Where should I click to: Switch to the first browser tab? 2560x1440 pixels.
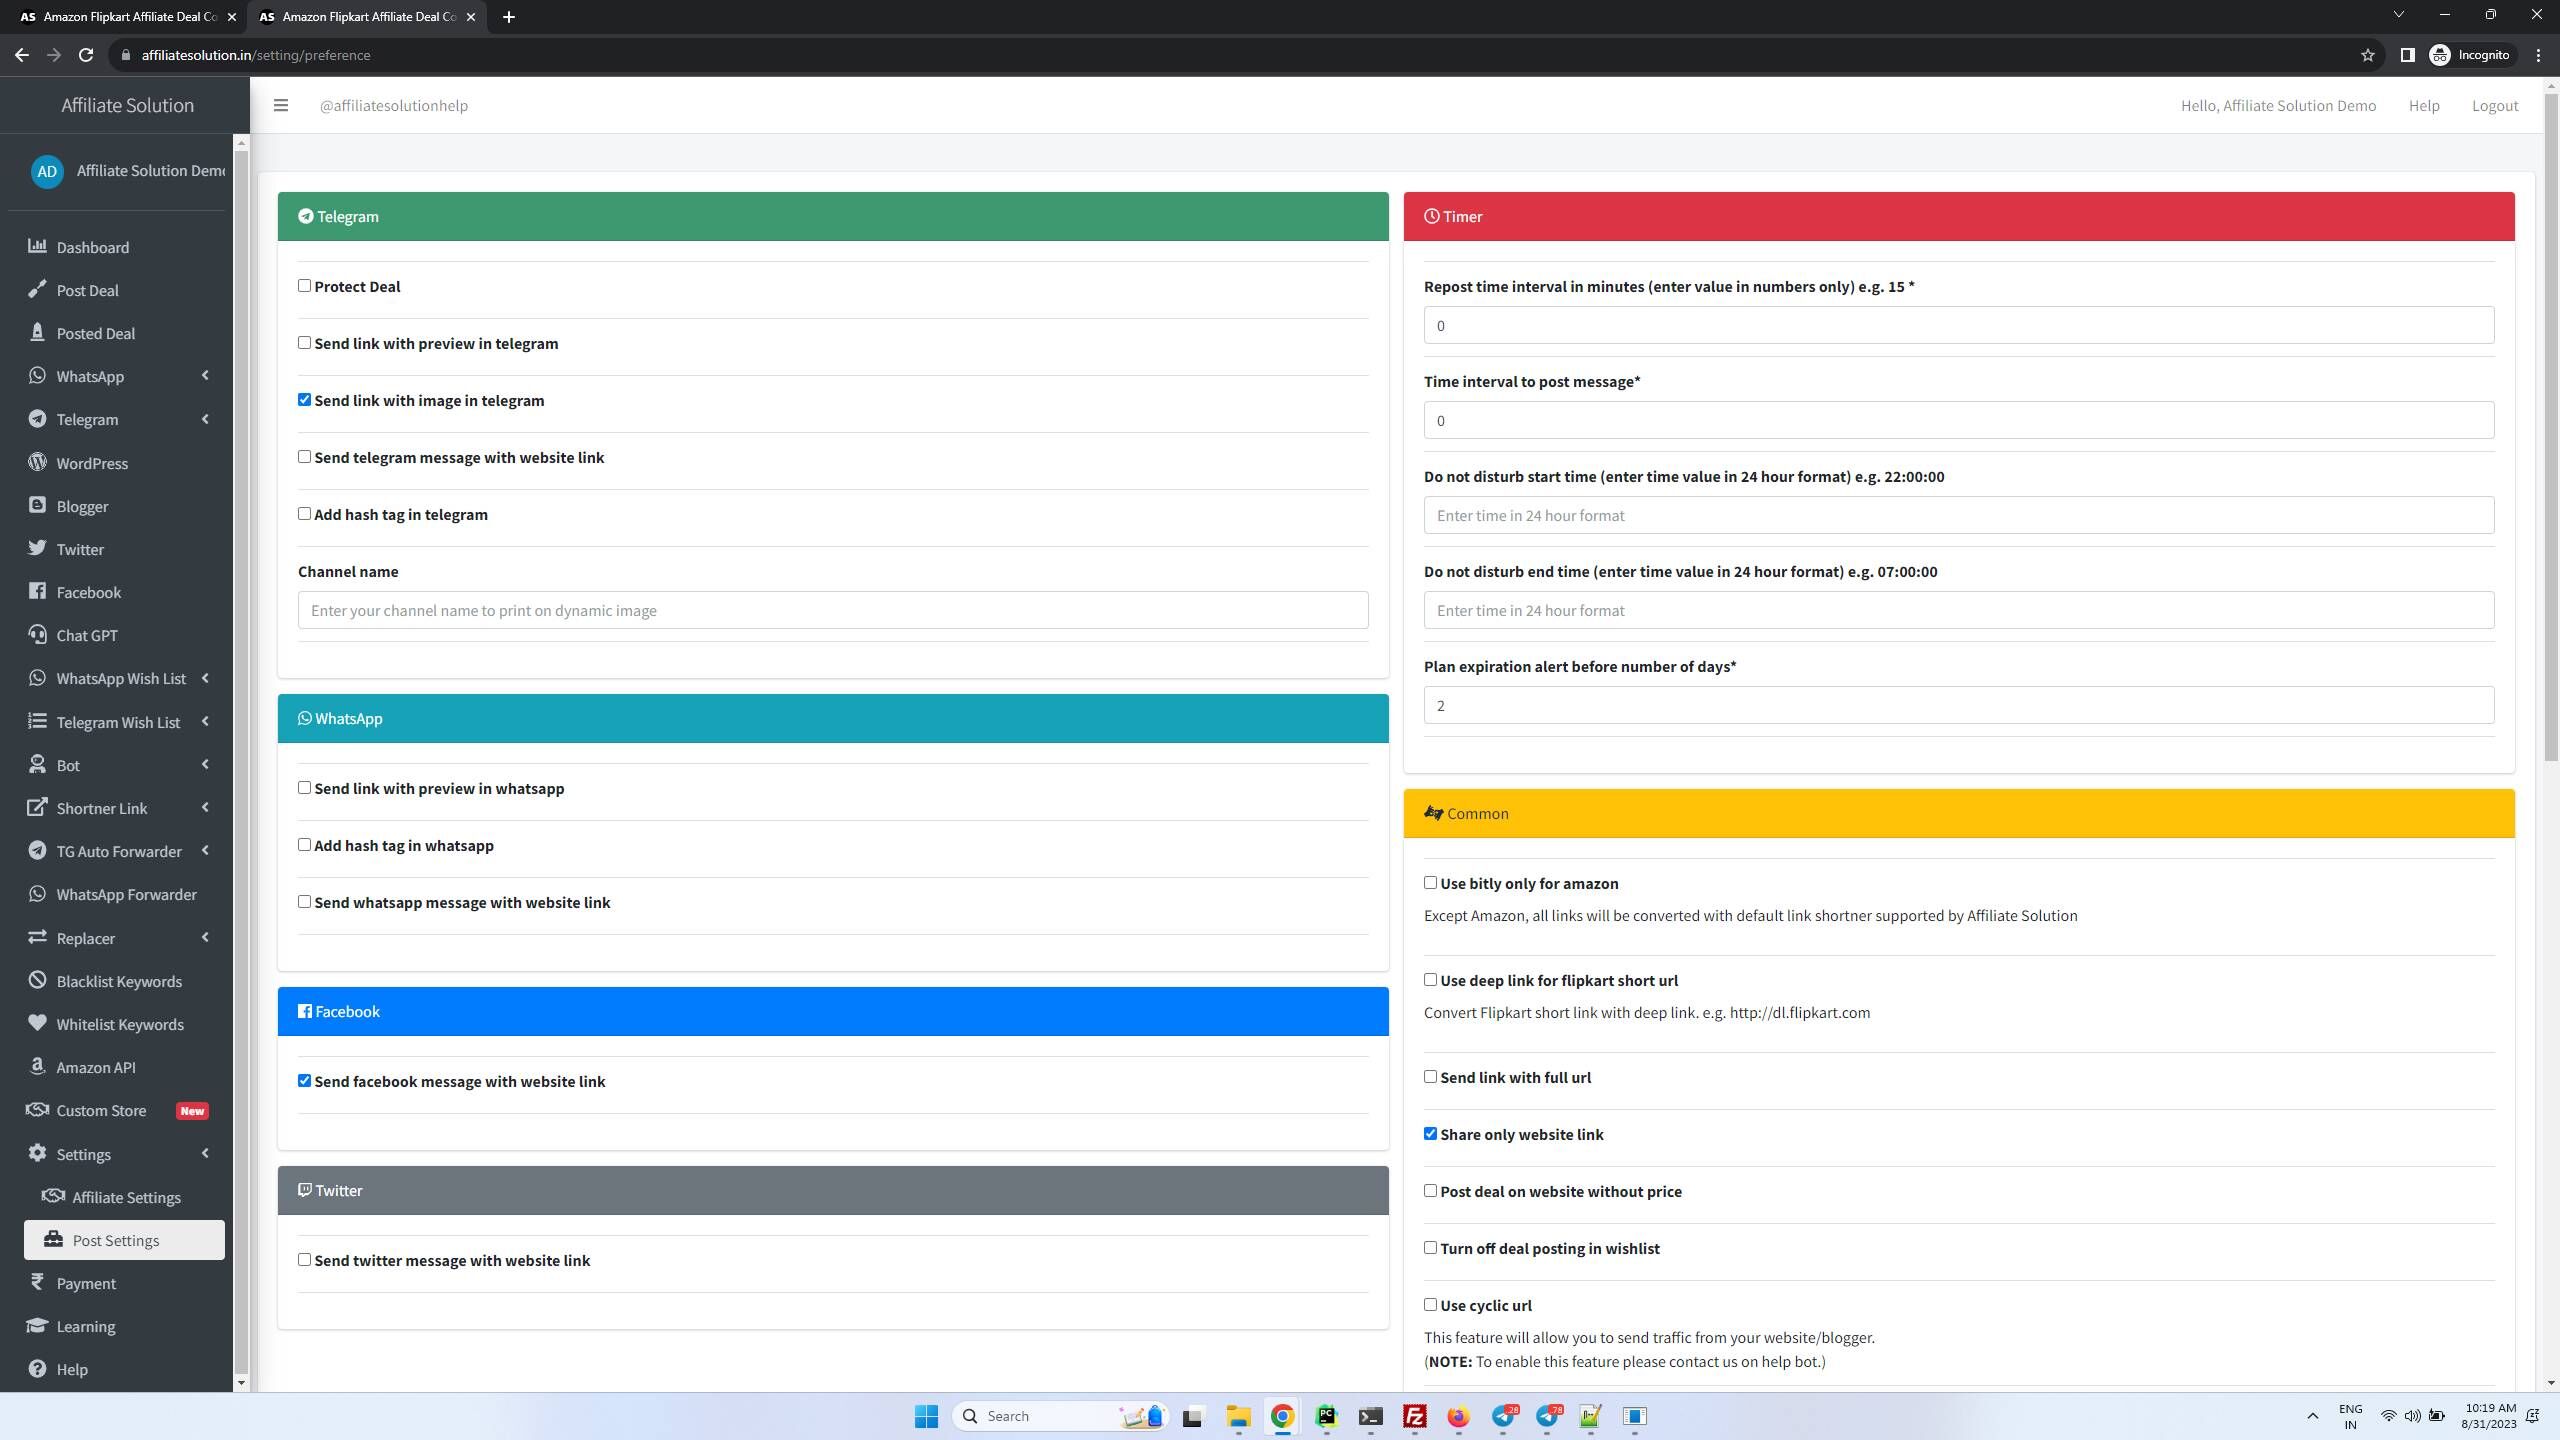[x=122, y=17]
